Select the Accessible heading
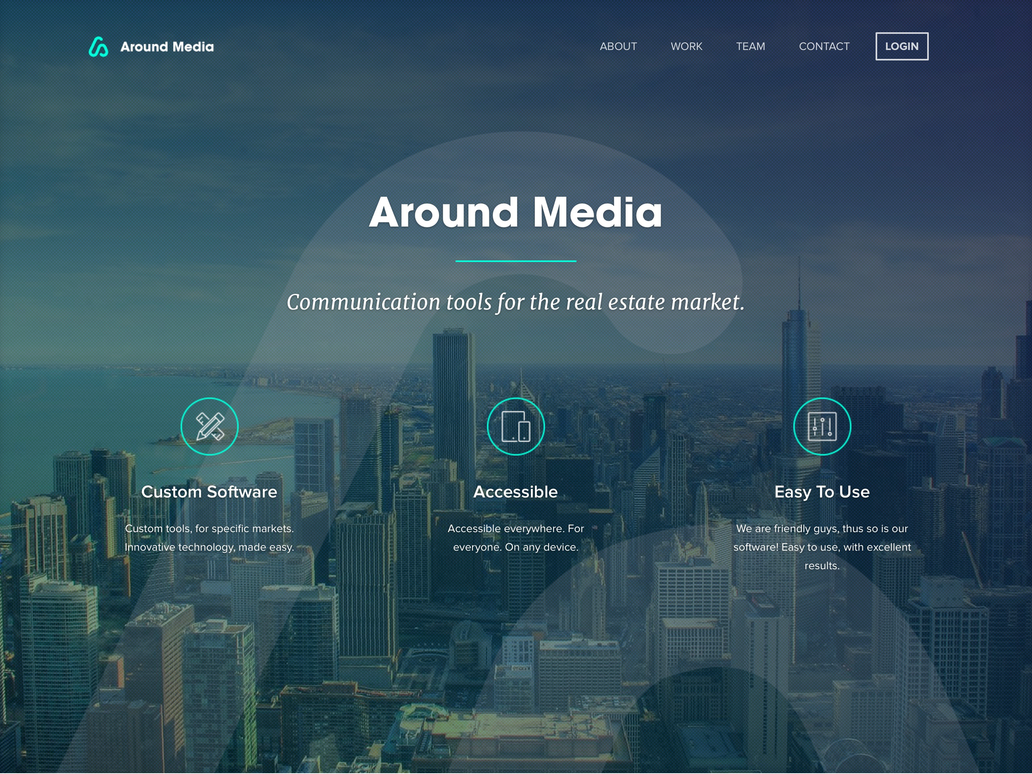Viewport: 1032px width, 774px height. click(x=515, y=492)
